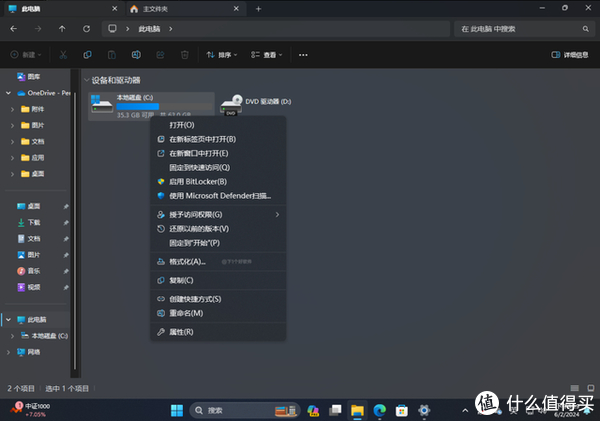Choose 固定到快速访问(Q)

click(218, 168)
